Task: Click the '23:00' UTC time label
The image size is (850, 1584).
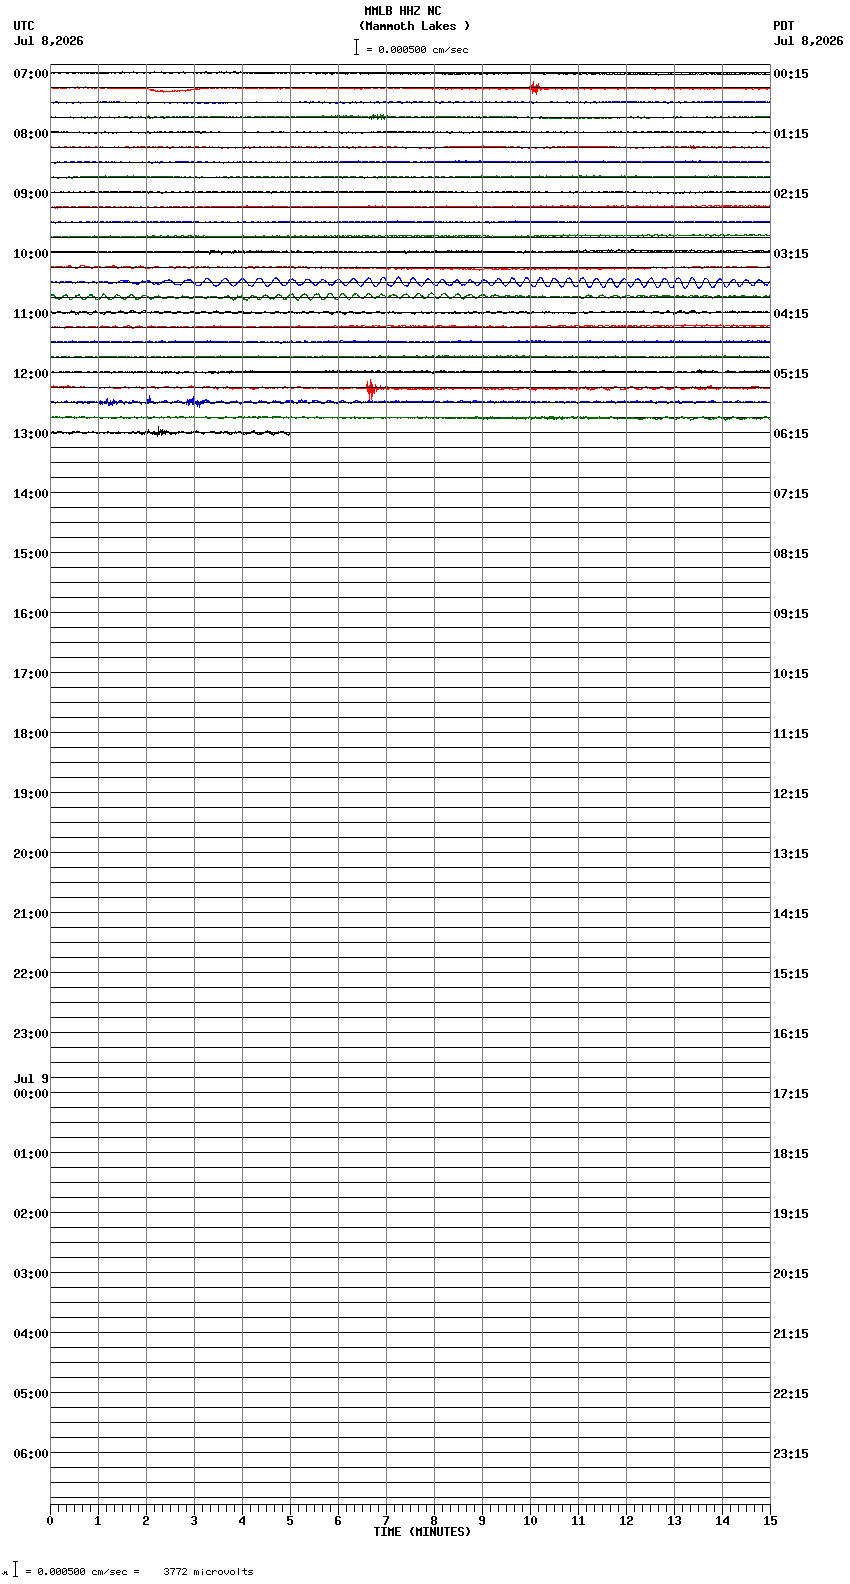Action: point(31,1034)
